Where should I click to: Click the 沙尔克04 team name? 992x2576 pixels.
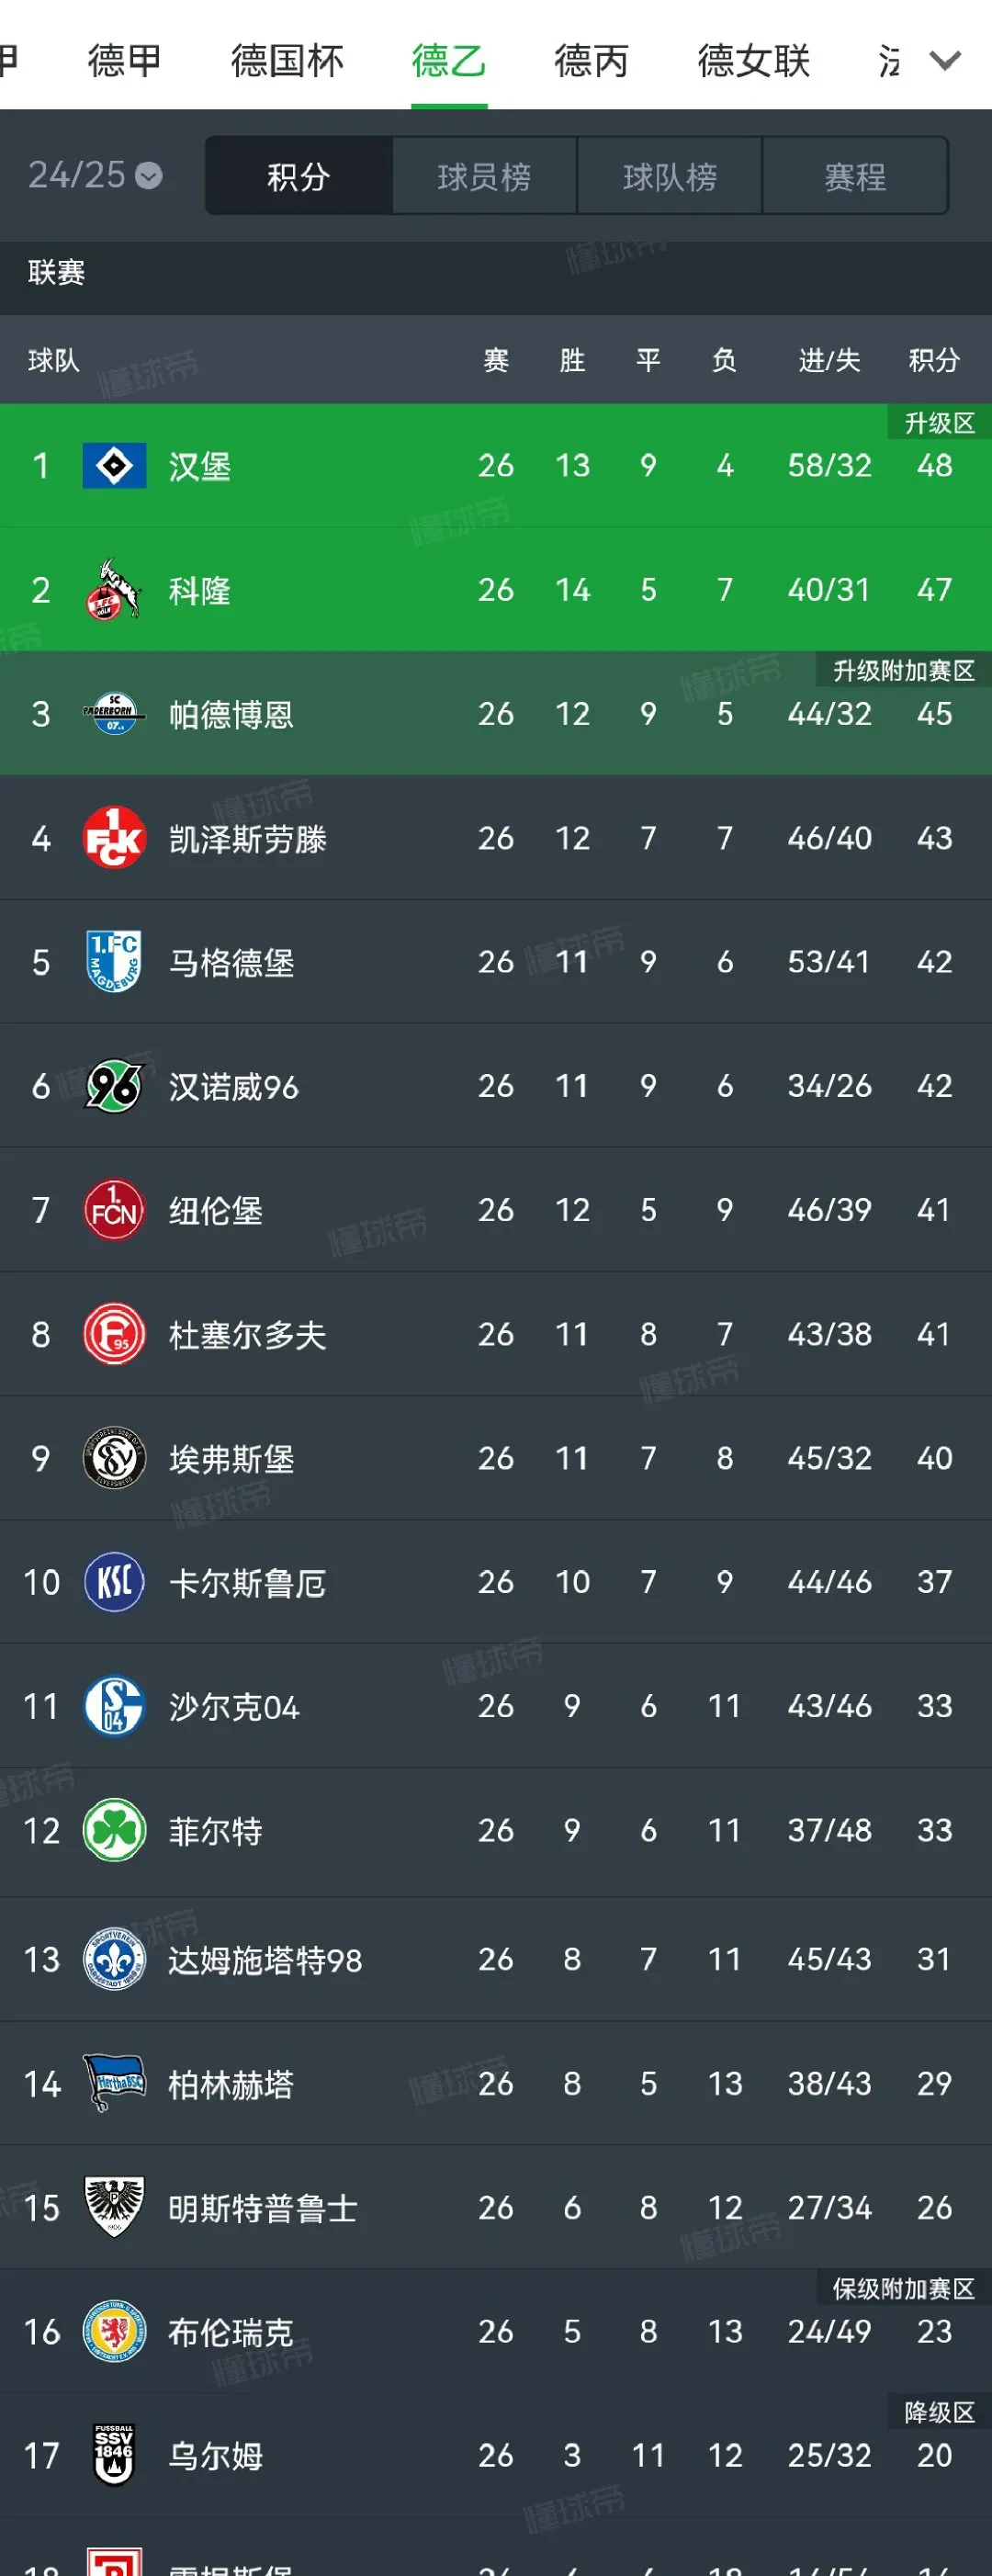[x=235, y=1706]
